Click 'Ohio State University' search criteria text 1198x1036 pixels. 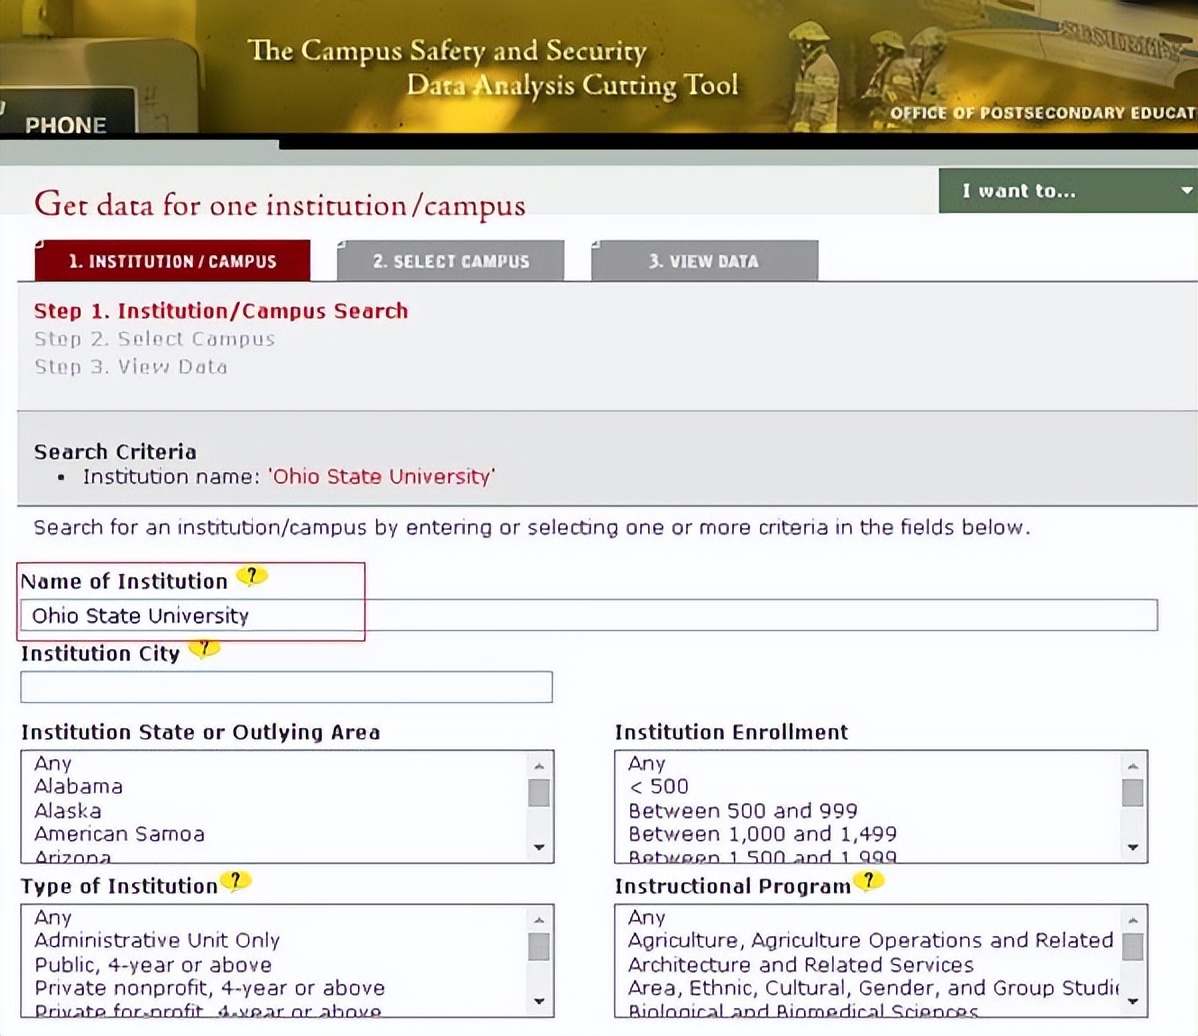click(x=382, y=477)
